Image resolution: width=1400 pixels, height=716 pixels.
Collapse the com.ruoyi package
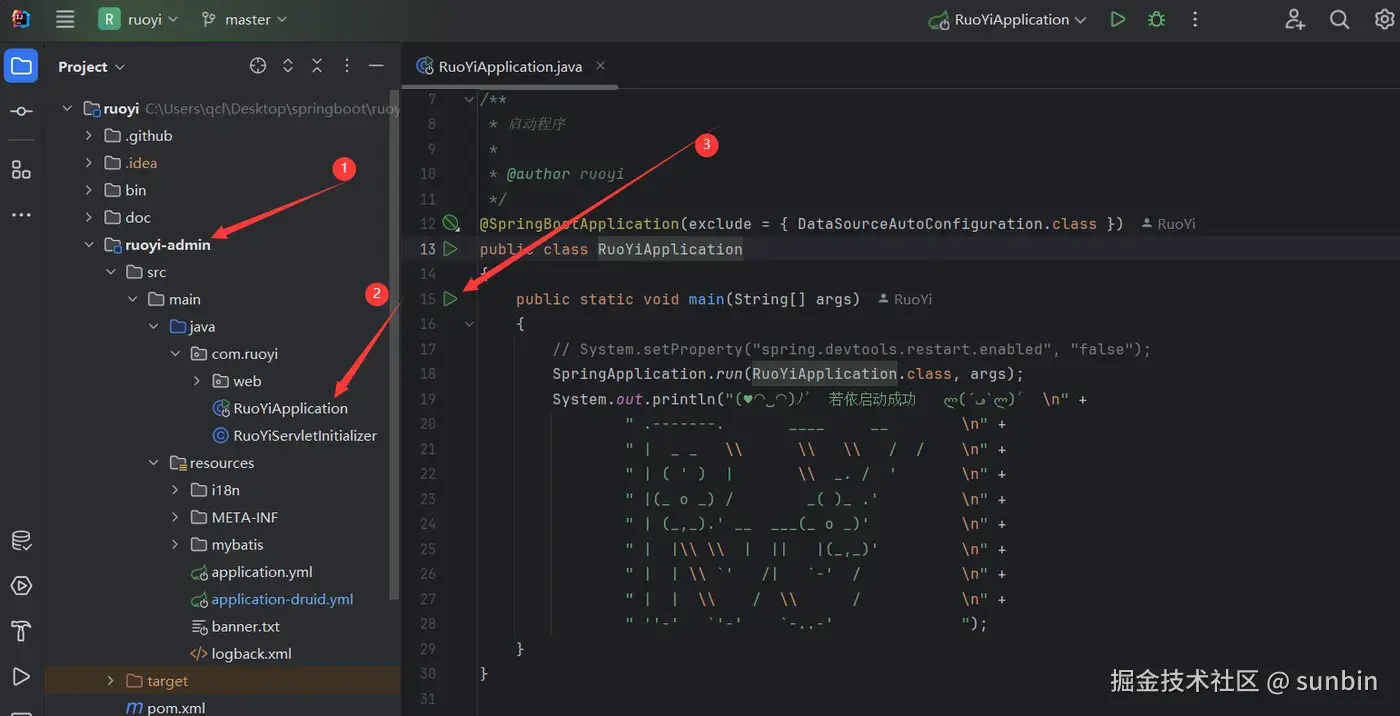(176, 354)
